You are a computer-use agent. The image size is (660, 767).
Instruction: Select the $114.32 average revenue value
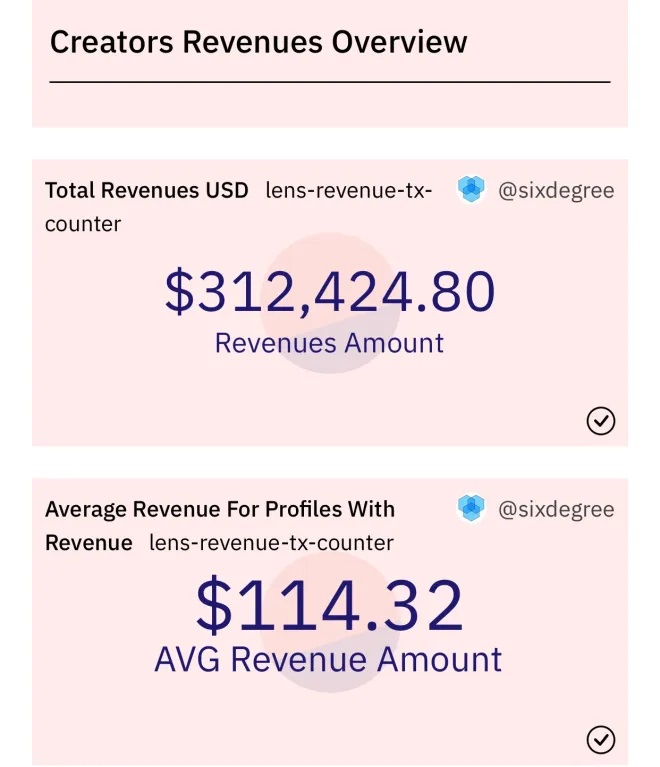330,606
